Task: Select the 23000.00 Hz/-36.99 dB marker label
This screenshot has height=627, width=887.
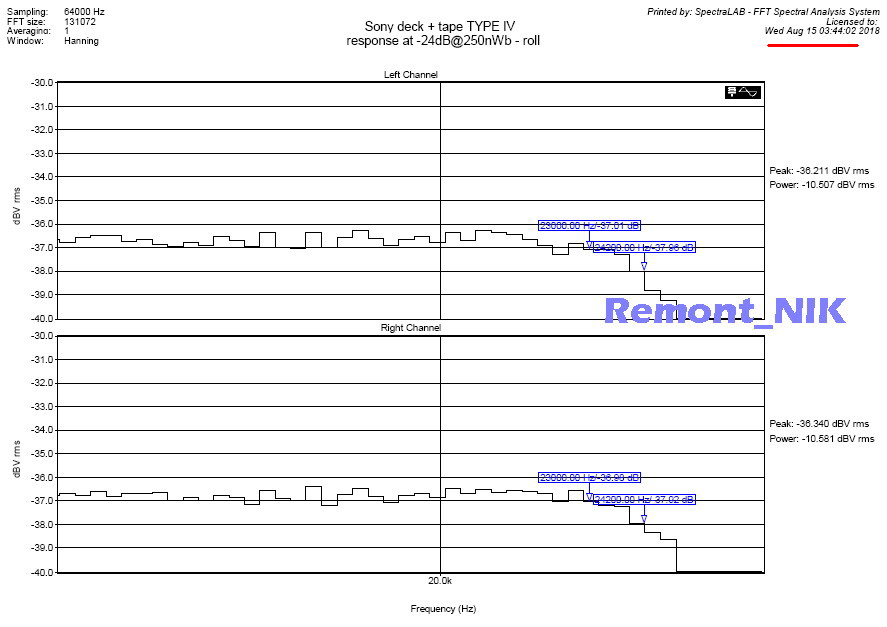Action: pos(589,477)
